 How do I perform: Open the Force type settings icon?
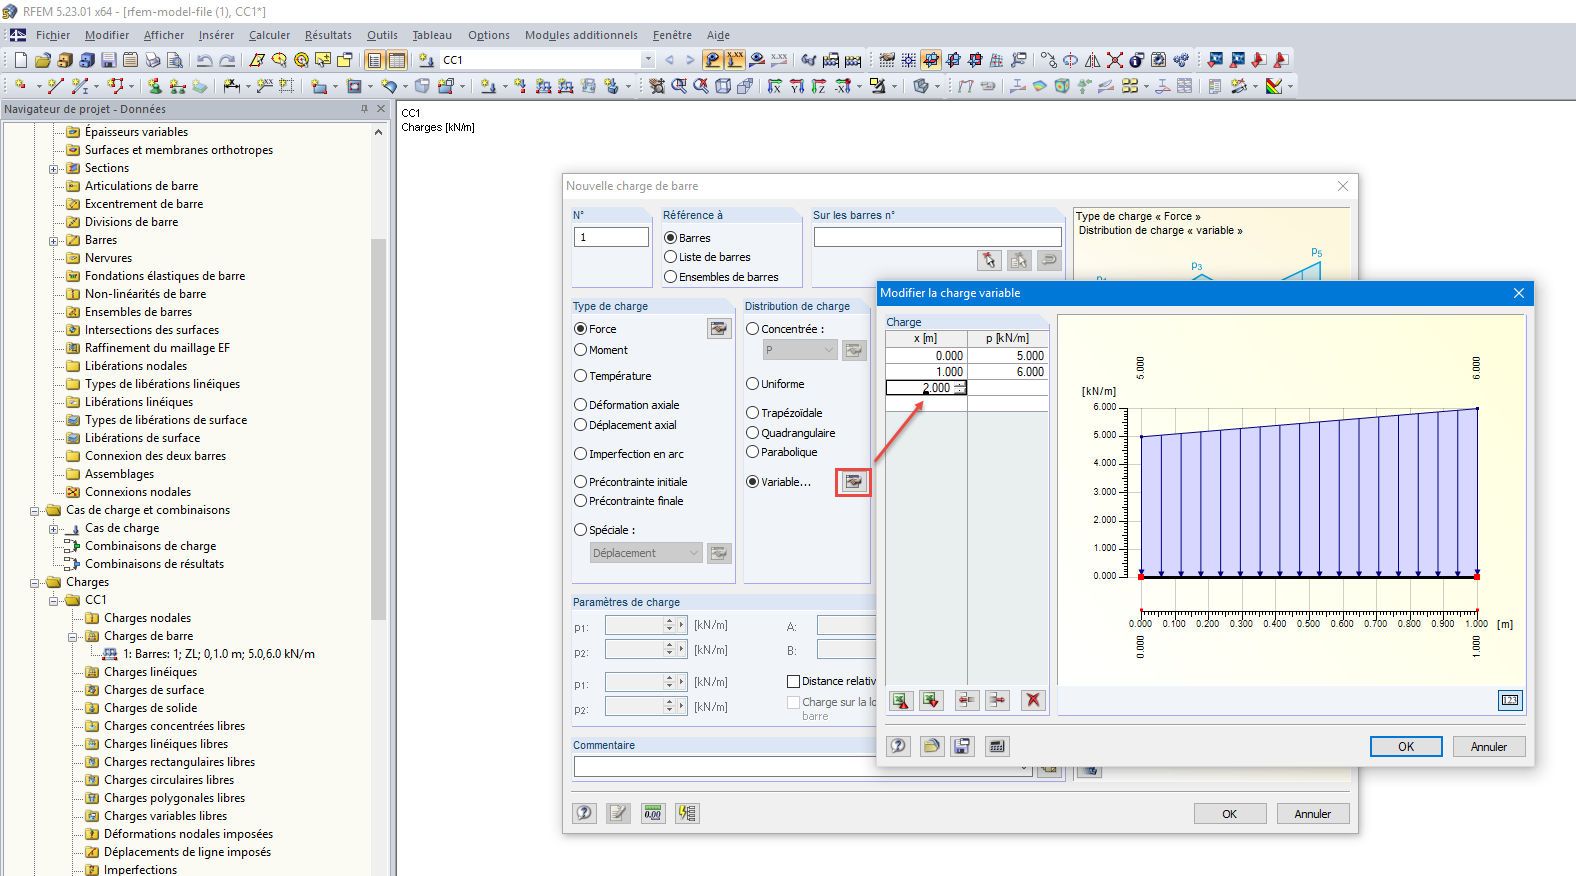tap(719, 329)
